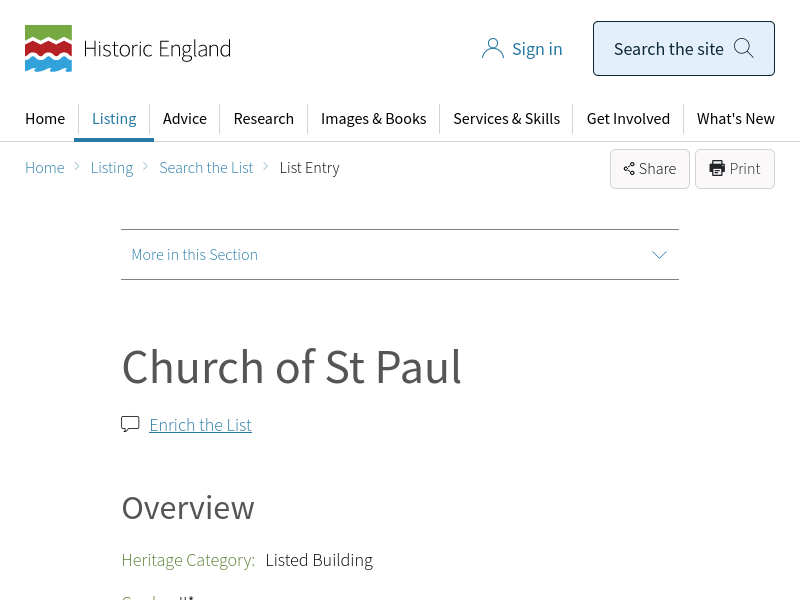Screen dimensions: 800x600
Task: Go to the Advice menu
Action: [185, 119]
